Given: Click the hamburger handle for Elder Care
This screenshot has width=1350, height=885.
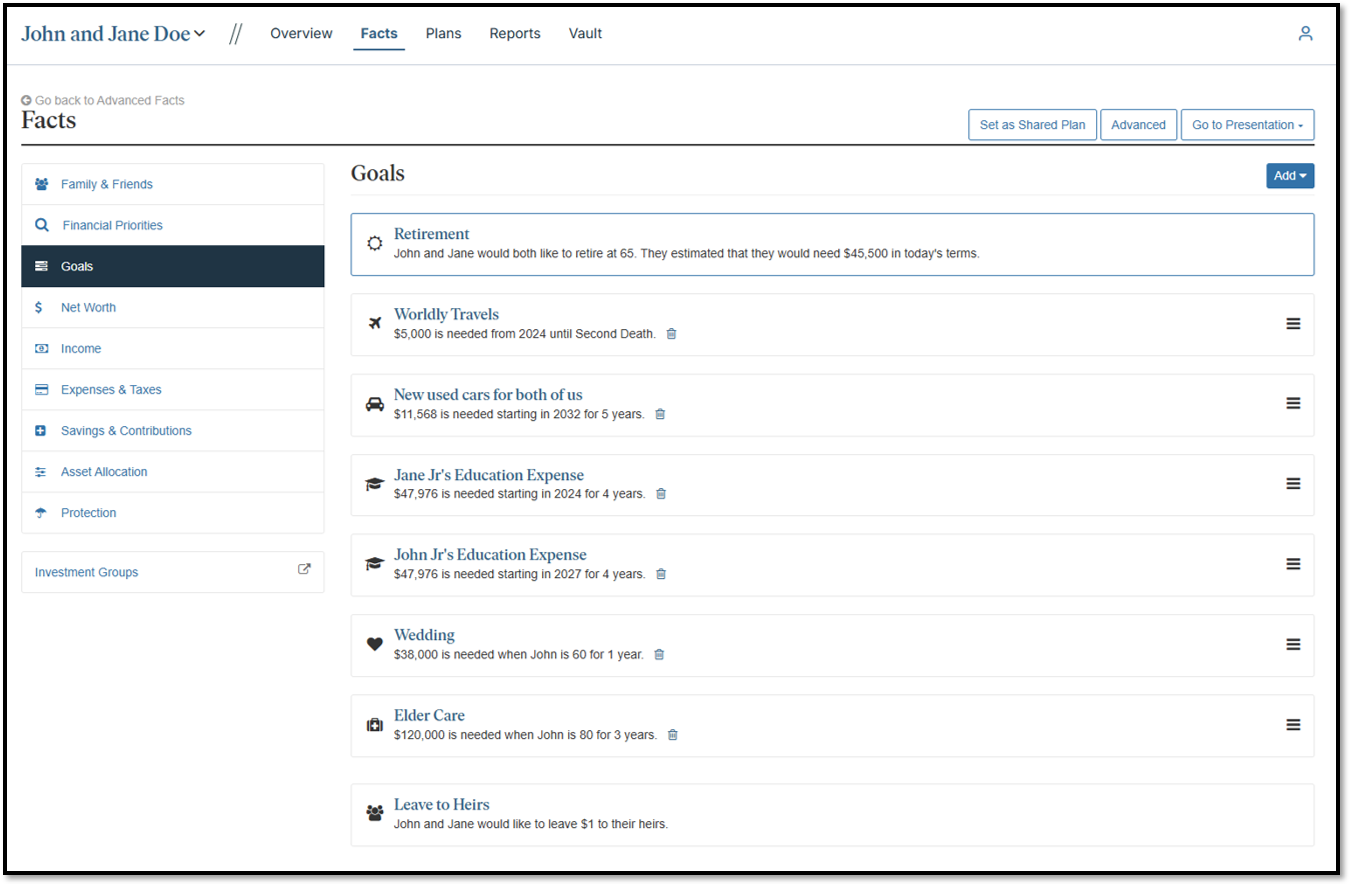Looking at the screenshot, I should coord(1293,725).
